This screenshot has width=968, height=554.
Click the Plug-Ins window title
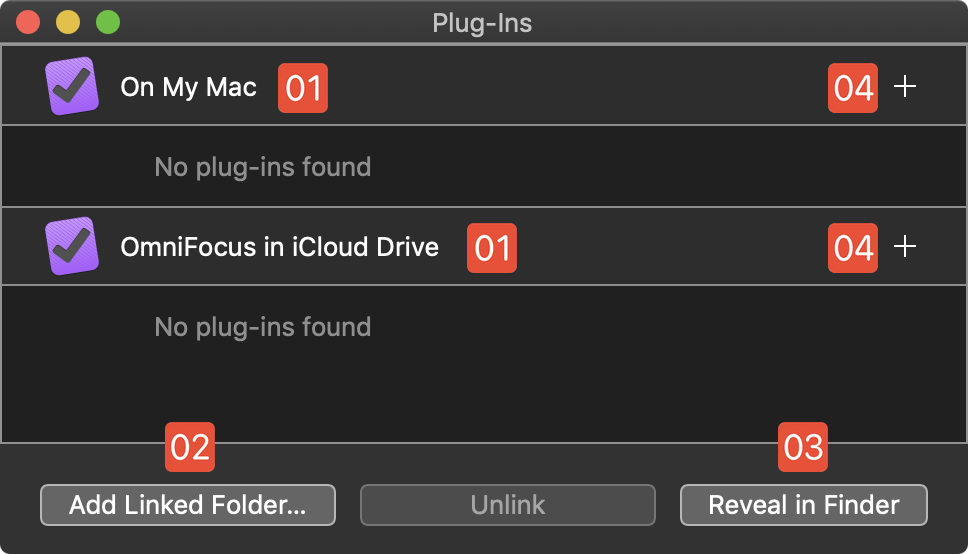tap(482, 22)
